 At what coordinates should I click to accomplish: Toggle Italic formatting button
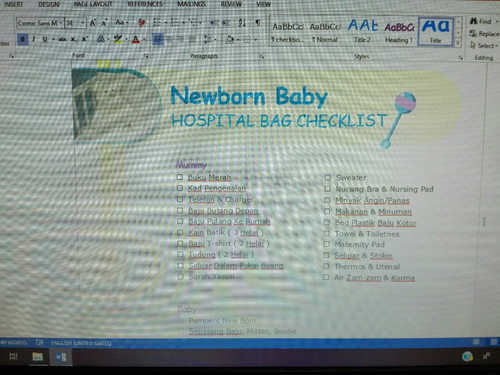[x=34, y=39]
